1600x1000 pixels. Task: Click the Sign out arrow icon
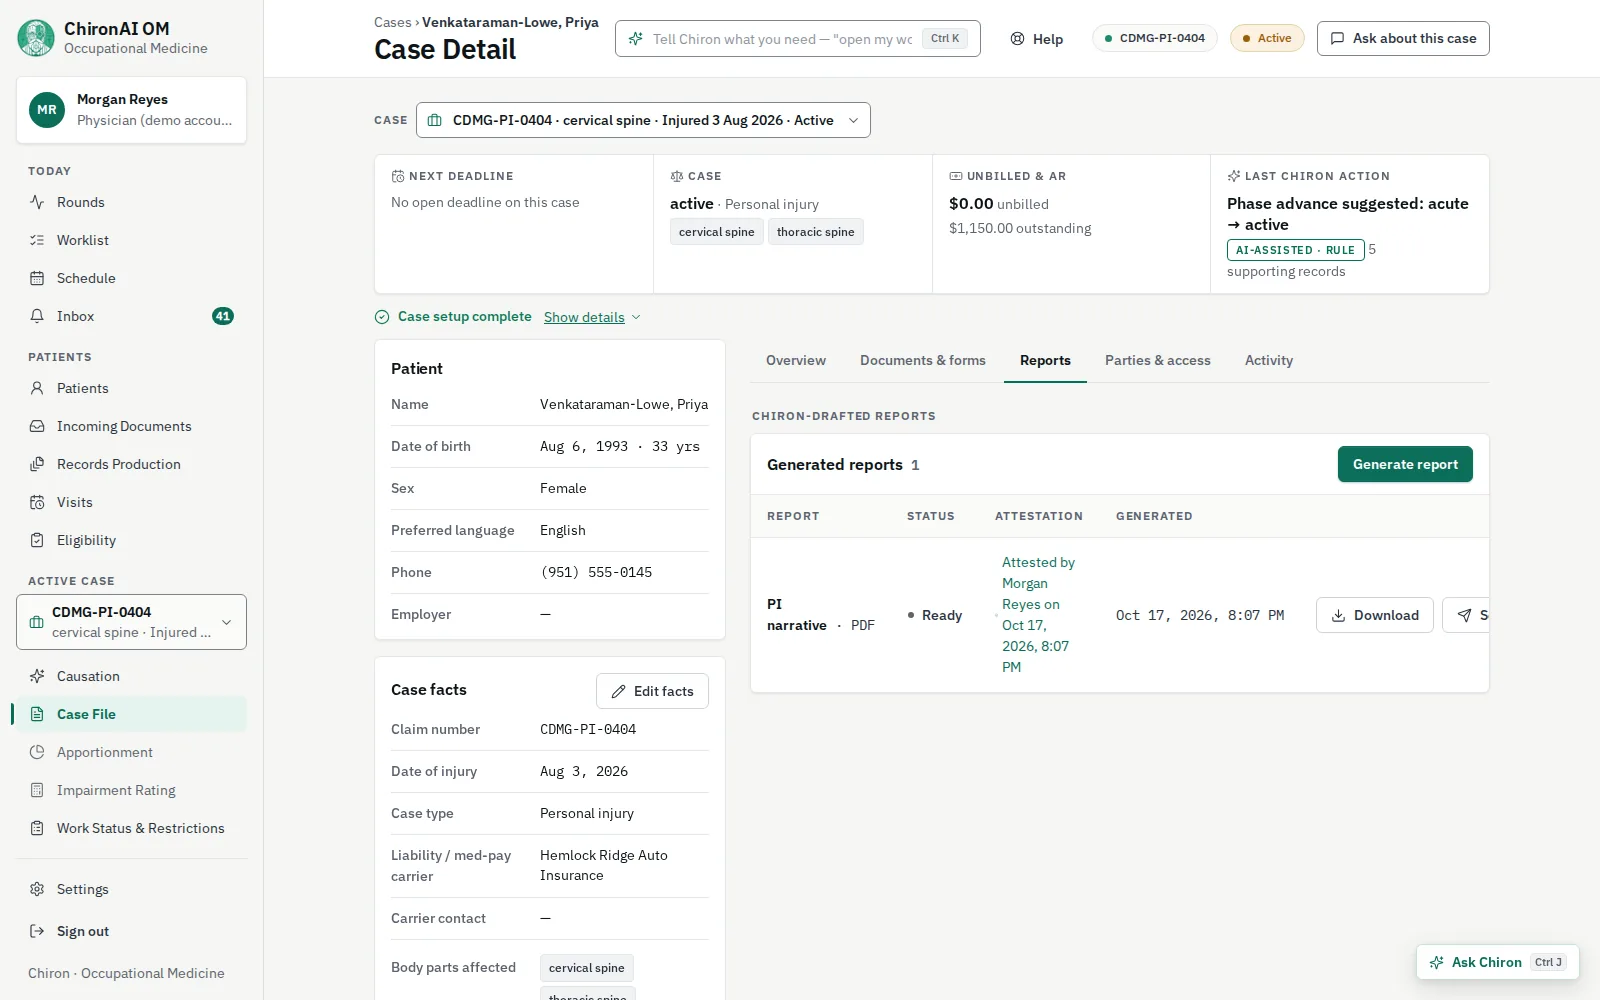coord(37,931)
